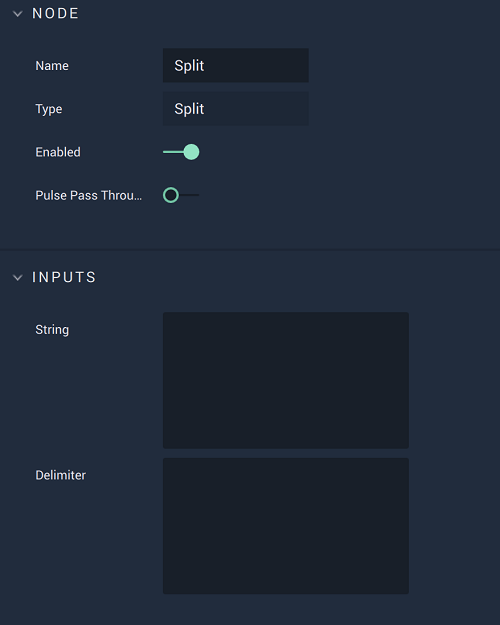Click the NODE section header title
Screen dimensions: 500x625
point(55,14)
